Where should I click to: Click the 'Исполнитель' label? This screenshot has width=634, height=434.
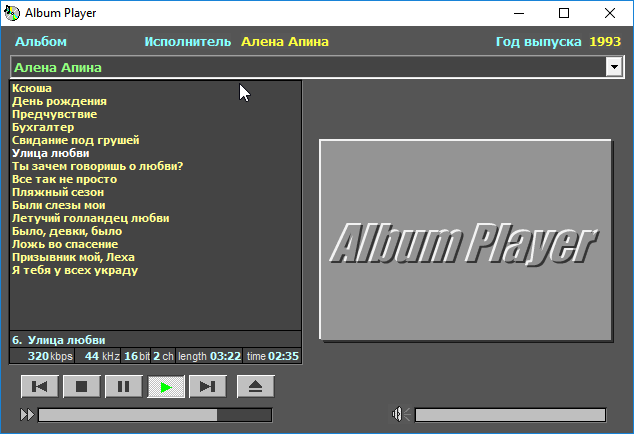188,42
